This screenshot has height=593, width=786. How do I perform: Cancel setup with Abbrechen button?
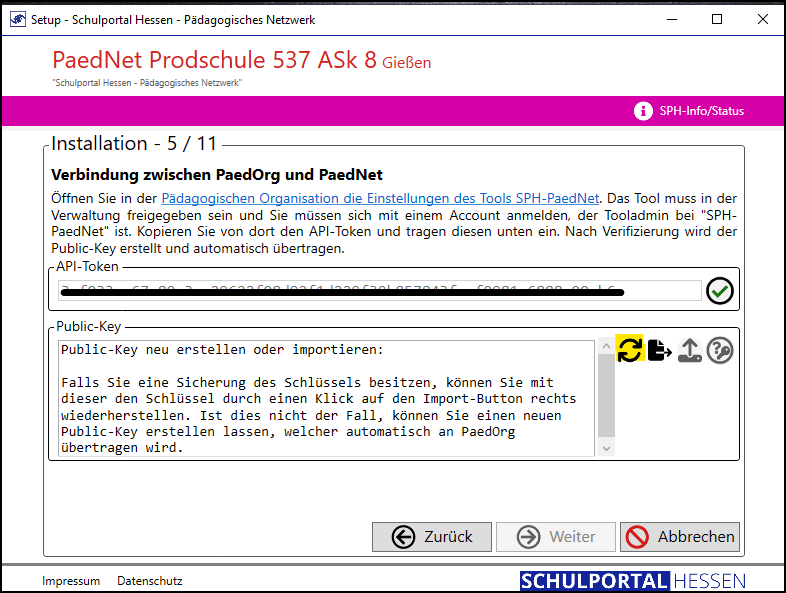(680, 537)
